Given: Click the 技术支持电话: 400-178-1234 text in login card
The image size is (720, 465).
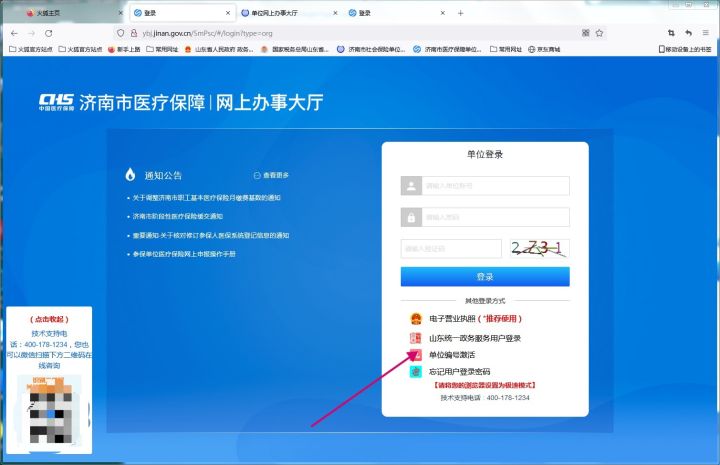Looking at the screenshot, I should (x=485, y=398).
